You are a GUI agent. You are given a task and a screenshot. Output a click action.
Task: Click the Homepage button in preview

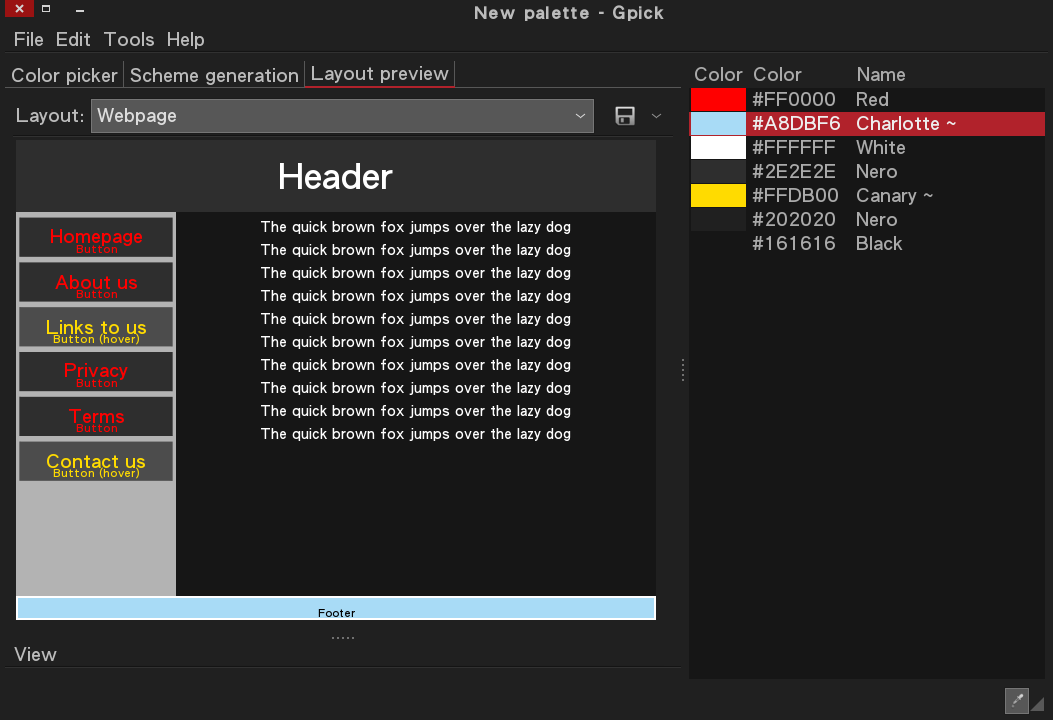tap(96, 238)
